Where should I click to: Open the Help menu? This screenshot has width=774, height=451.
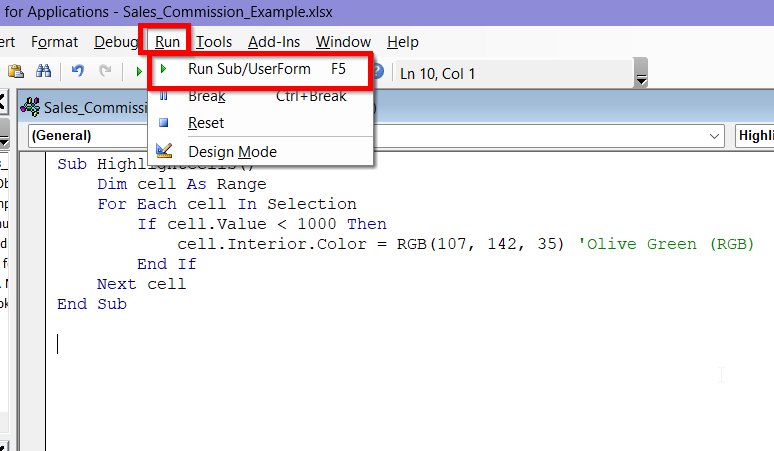(403, 42)
